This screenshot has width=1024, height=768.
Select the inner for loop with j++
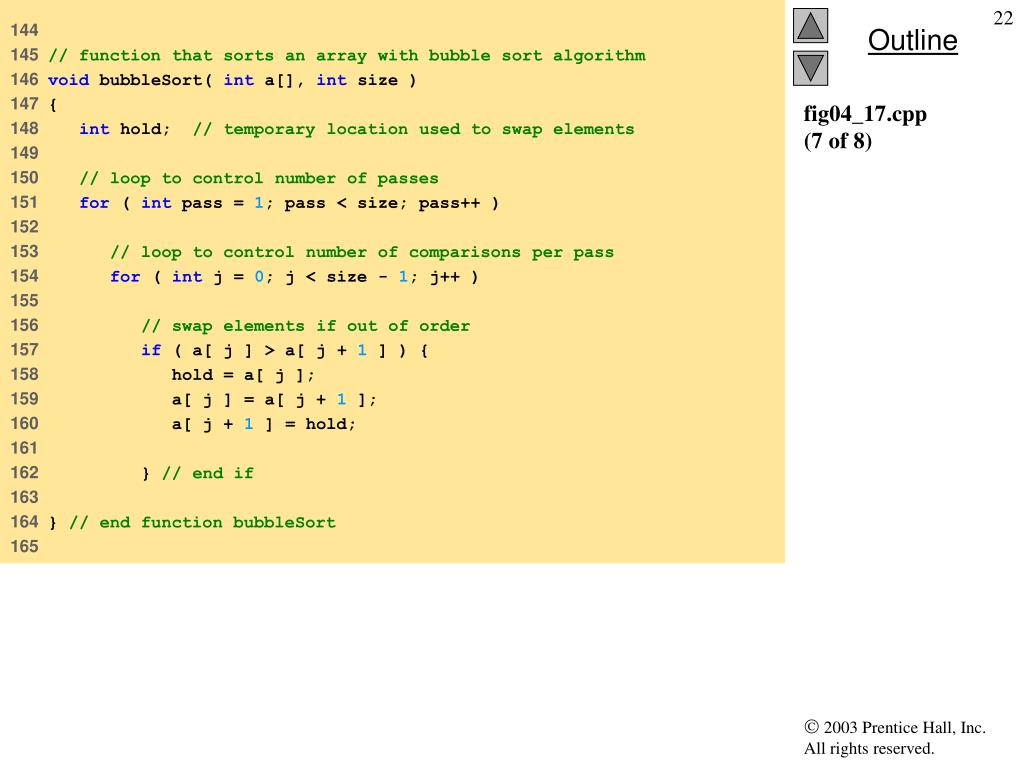point(294,277)
